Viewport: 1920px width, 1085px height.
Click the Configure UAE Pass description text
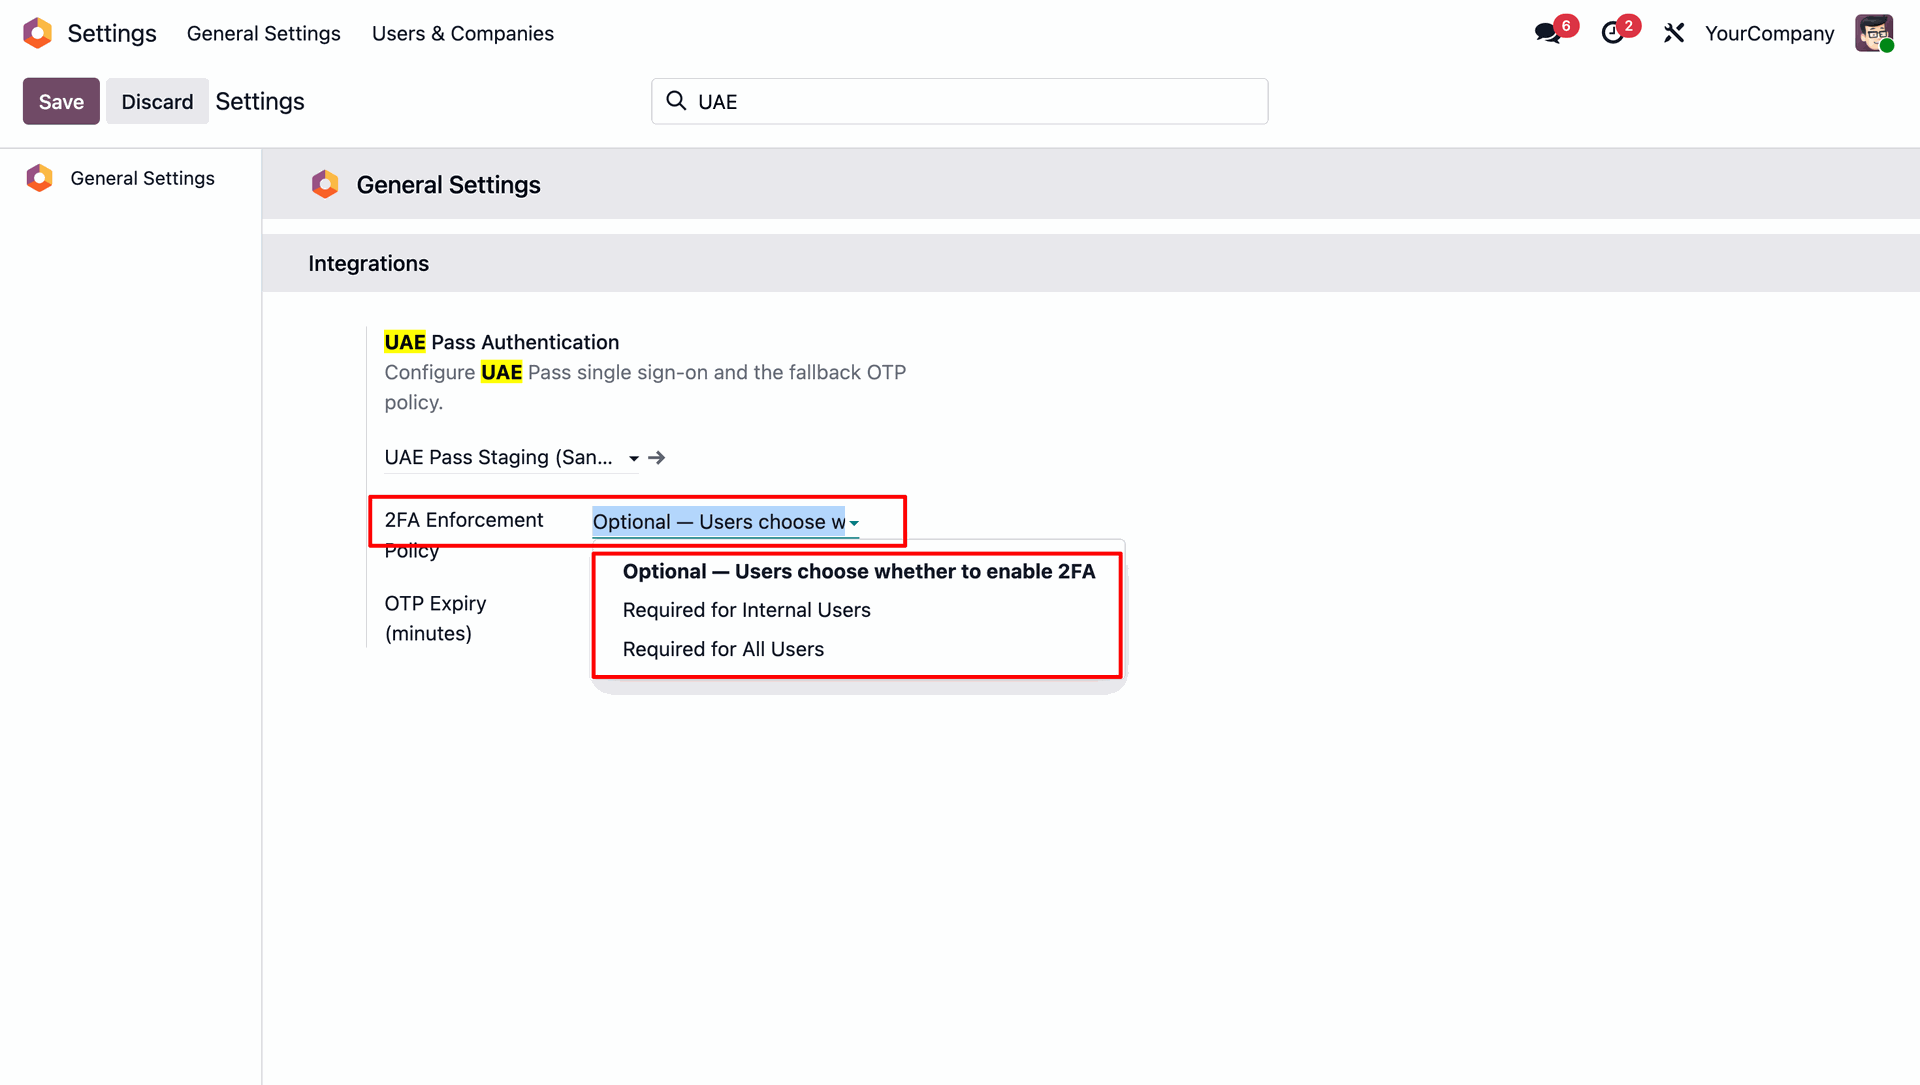(645, 387)
